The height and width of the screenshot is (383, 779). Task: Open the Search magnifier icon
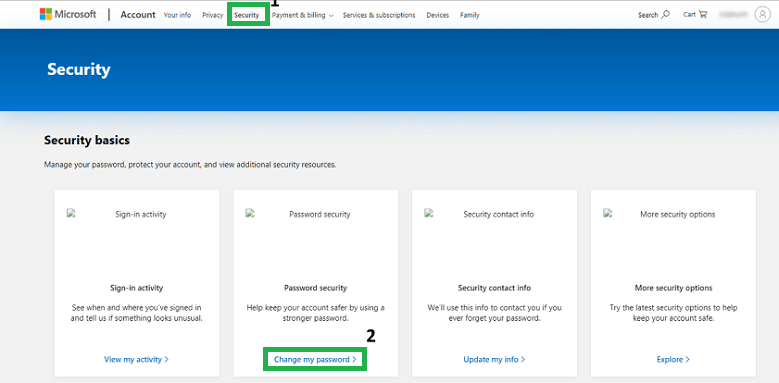(x=666, y=14)
